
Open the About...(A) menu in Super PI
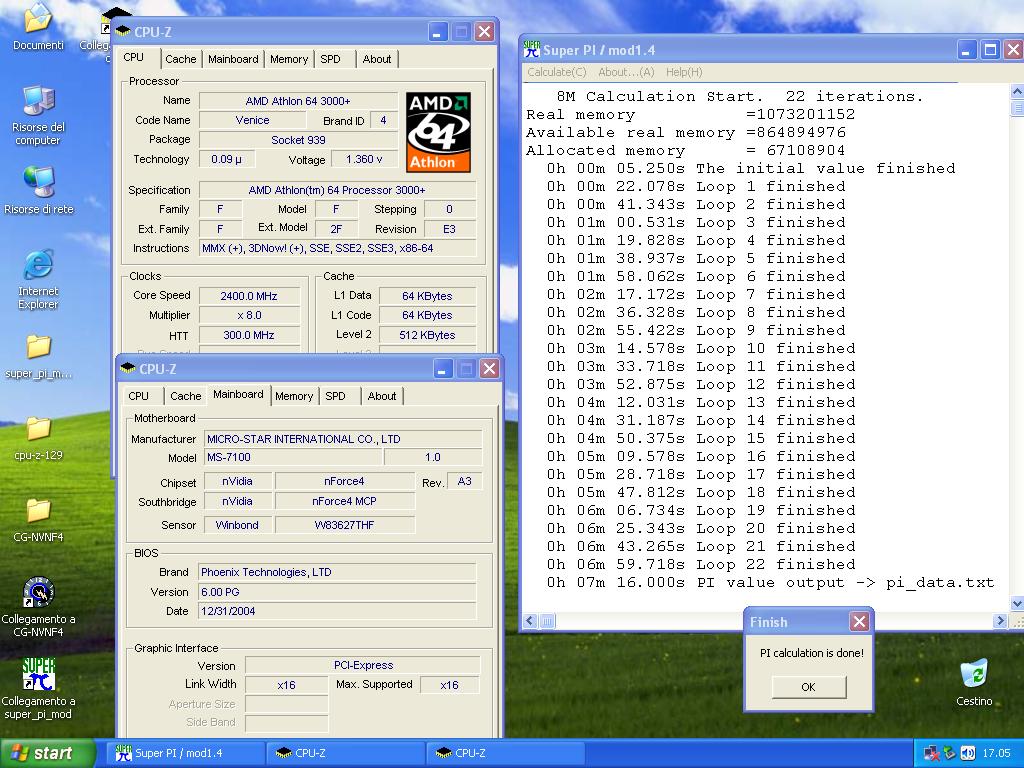pos(626,72)
